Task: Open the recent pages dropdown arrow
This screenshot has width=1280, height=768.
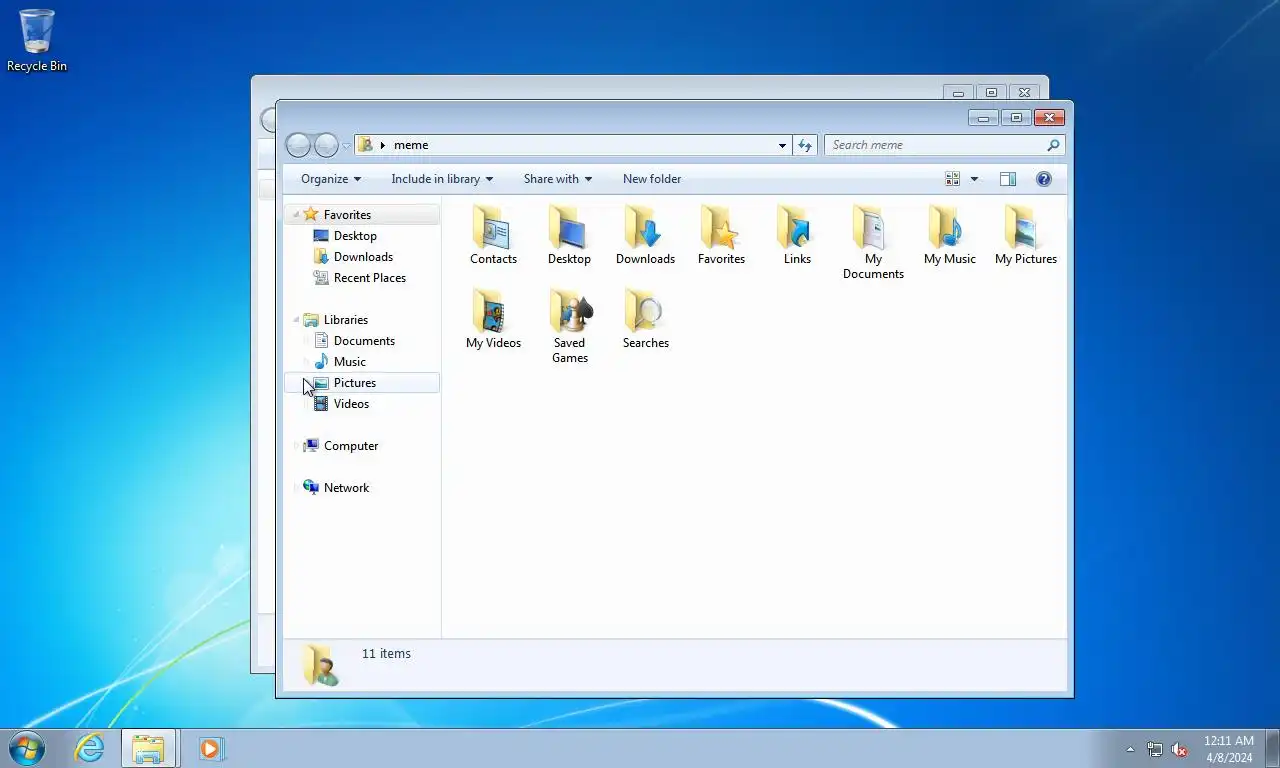Action: (x=347, y=146)
